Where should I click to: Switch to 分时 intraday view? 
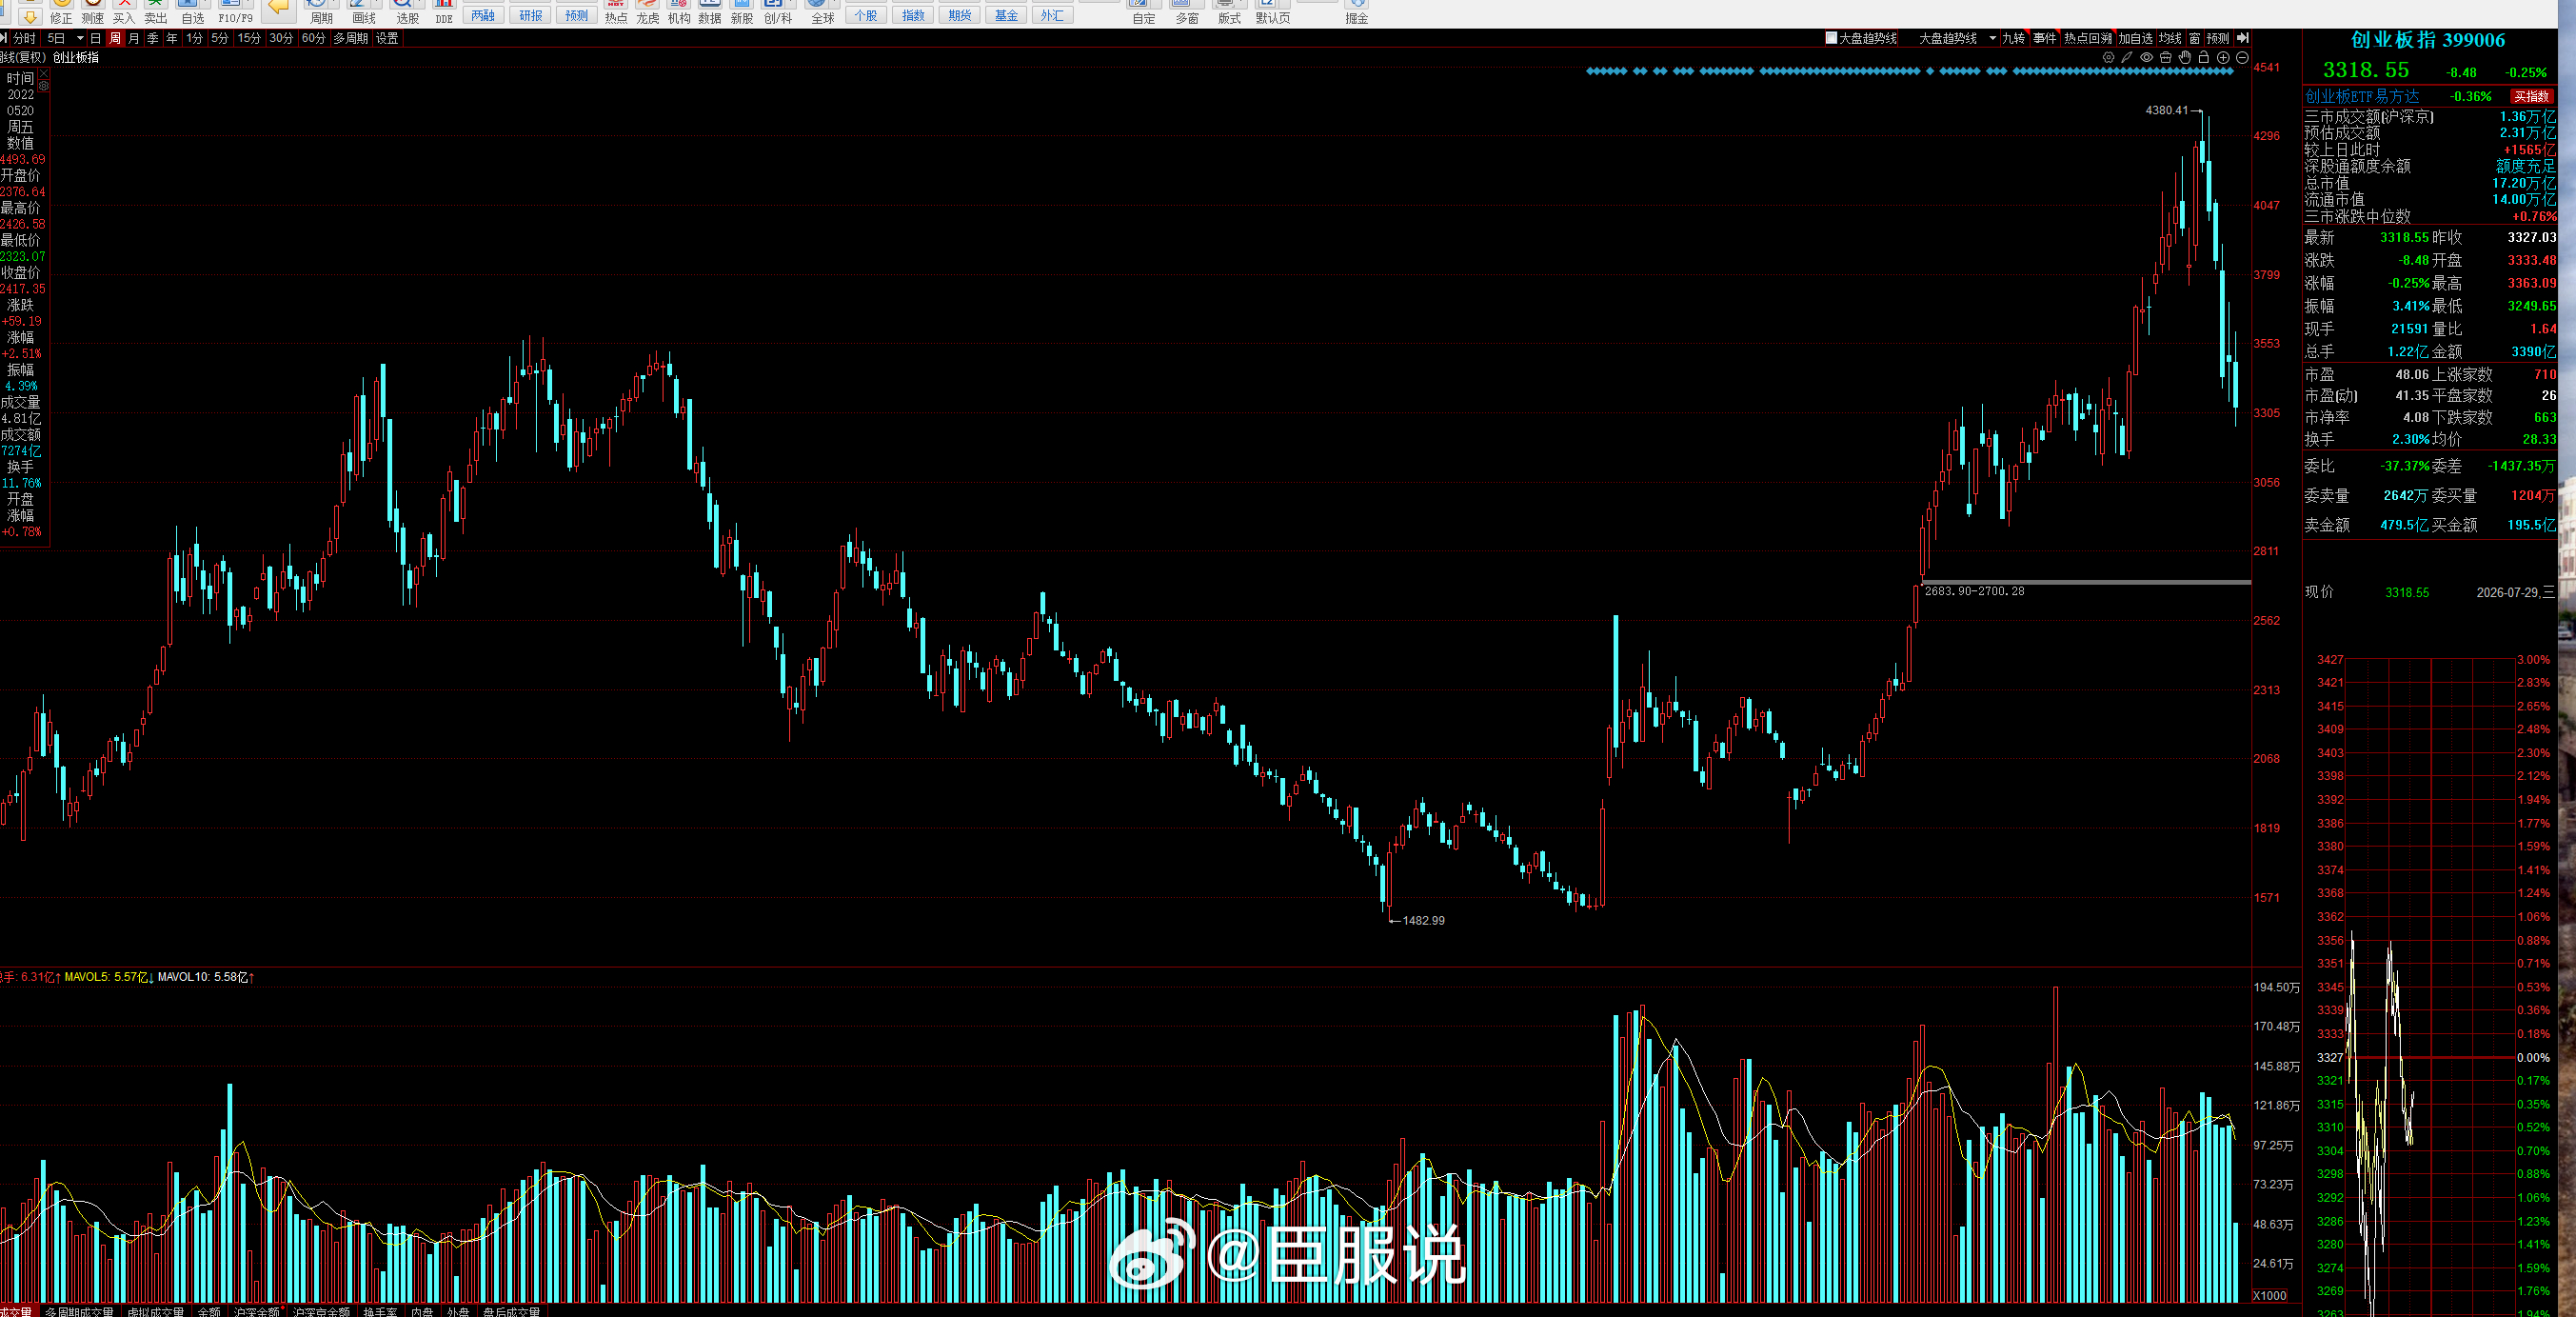click(24, 38)
